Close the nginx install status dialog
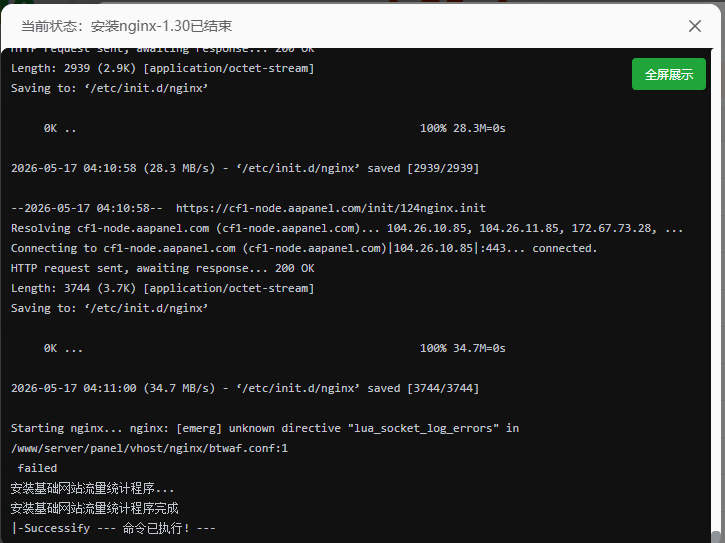This screenshot has width=725, height=543. pyautogui.click(x=694, y=26)
